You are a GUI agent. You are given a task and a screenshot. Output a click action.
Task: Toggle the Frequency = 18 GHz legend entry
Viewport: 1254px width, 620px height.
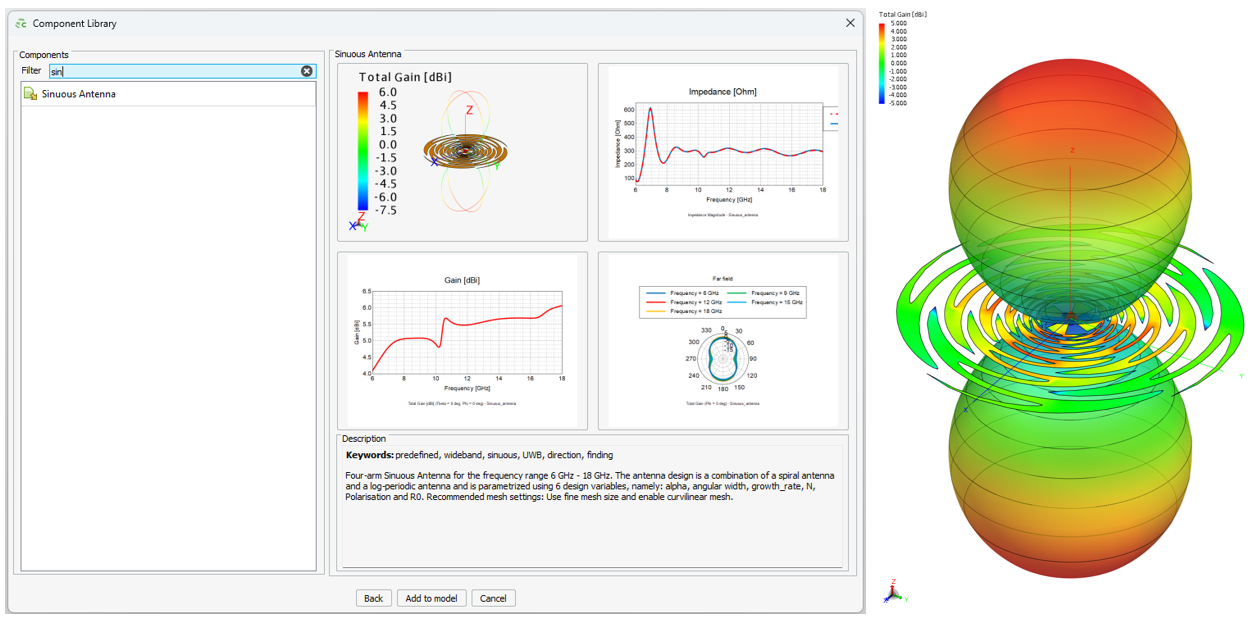pyautogui.click(x=695, y=310)
